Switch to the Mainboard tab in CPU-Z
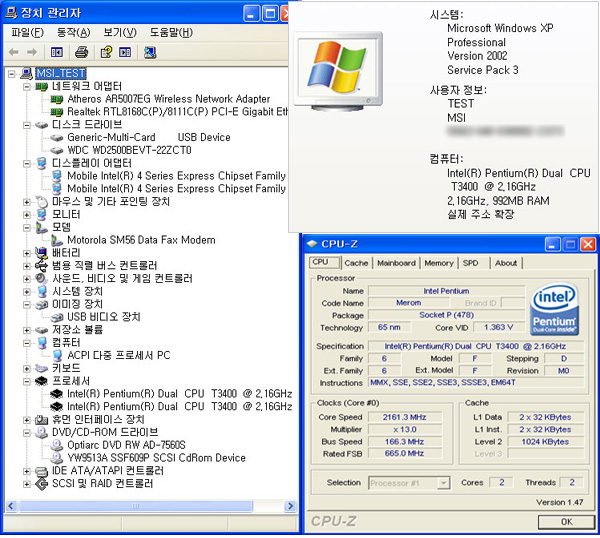 396,263
